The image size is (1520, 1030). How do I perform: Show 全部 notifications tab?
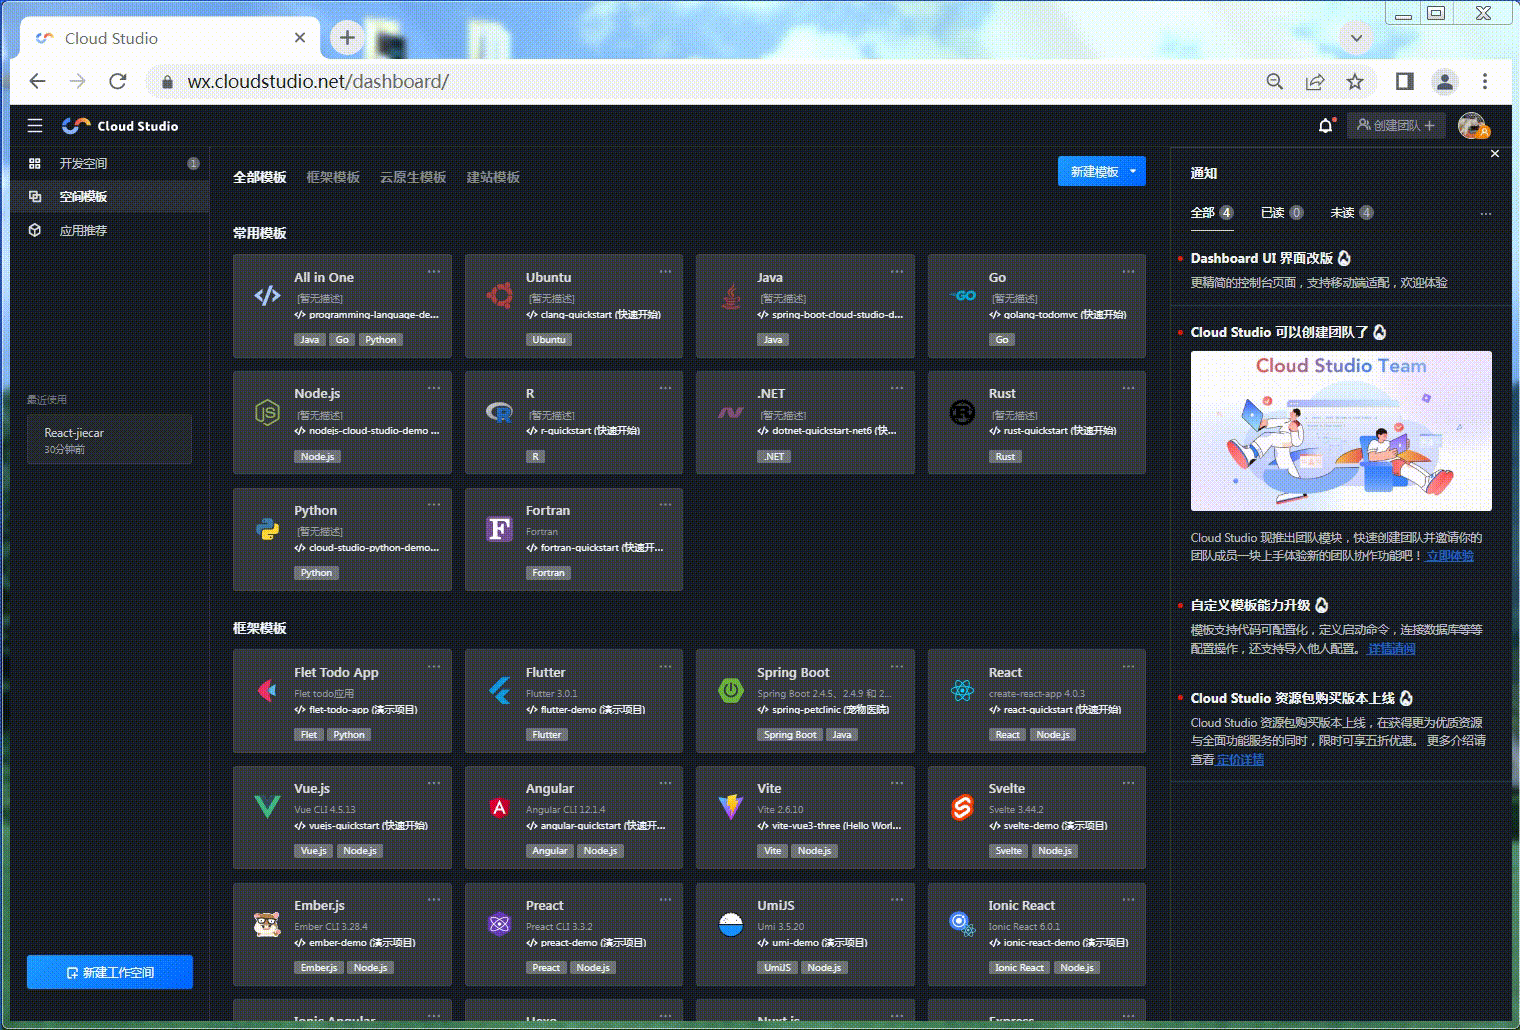pos(1212,212)
